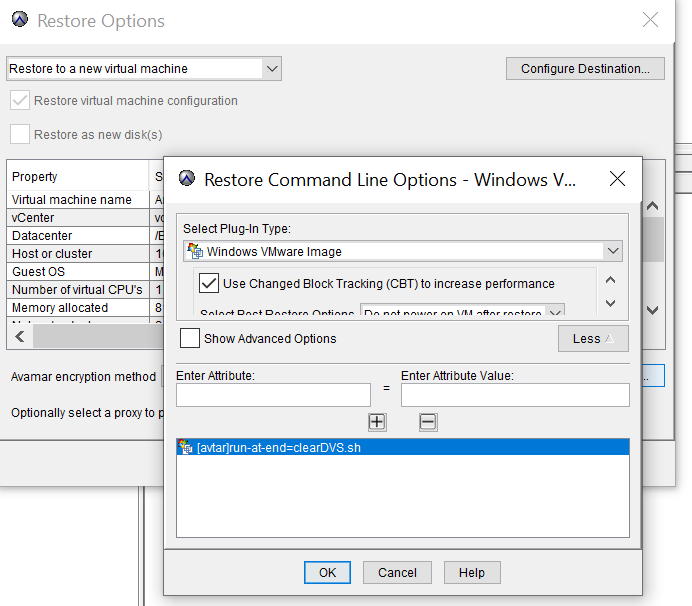Toggle Use Changed Block Tracking checkbox
This screenshot has height=606, width=692.
pos(208,283)
